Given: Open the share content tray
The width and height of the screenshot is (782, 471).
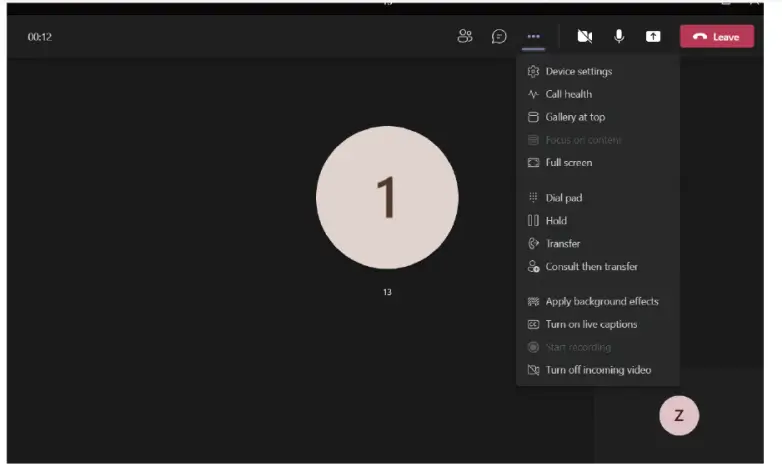Looking at the screenshot, I should click(653, 36).
